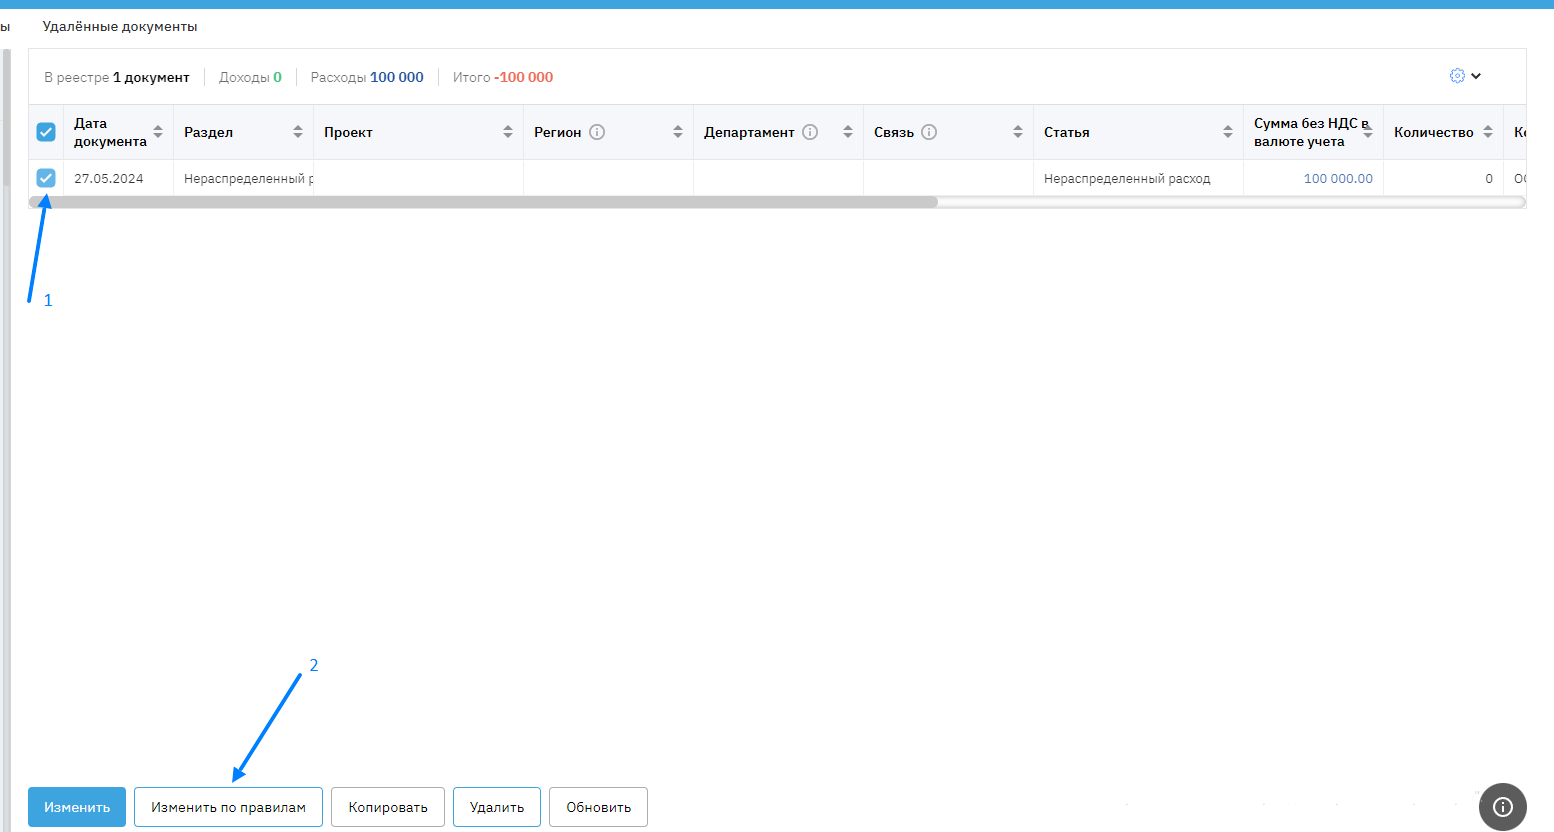Image resolution: width=1554 pixels, height=832 pixels.
Task: Click the Копировать button
Action: pyautogui.click(x=388, y=807)
